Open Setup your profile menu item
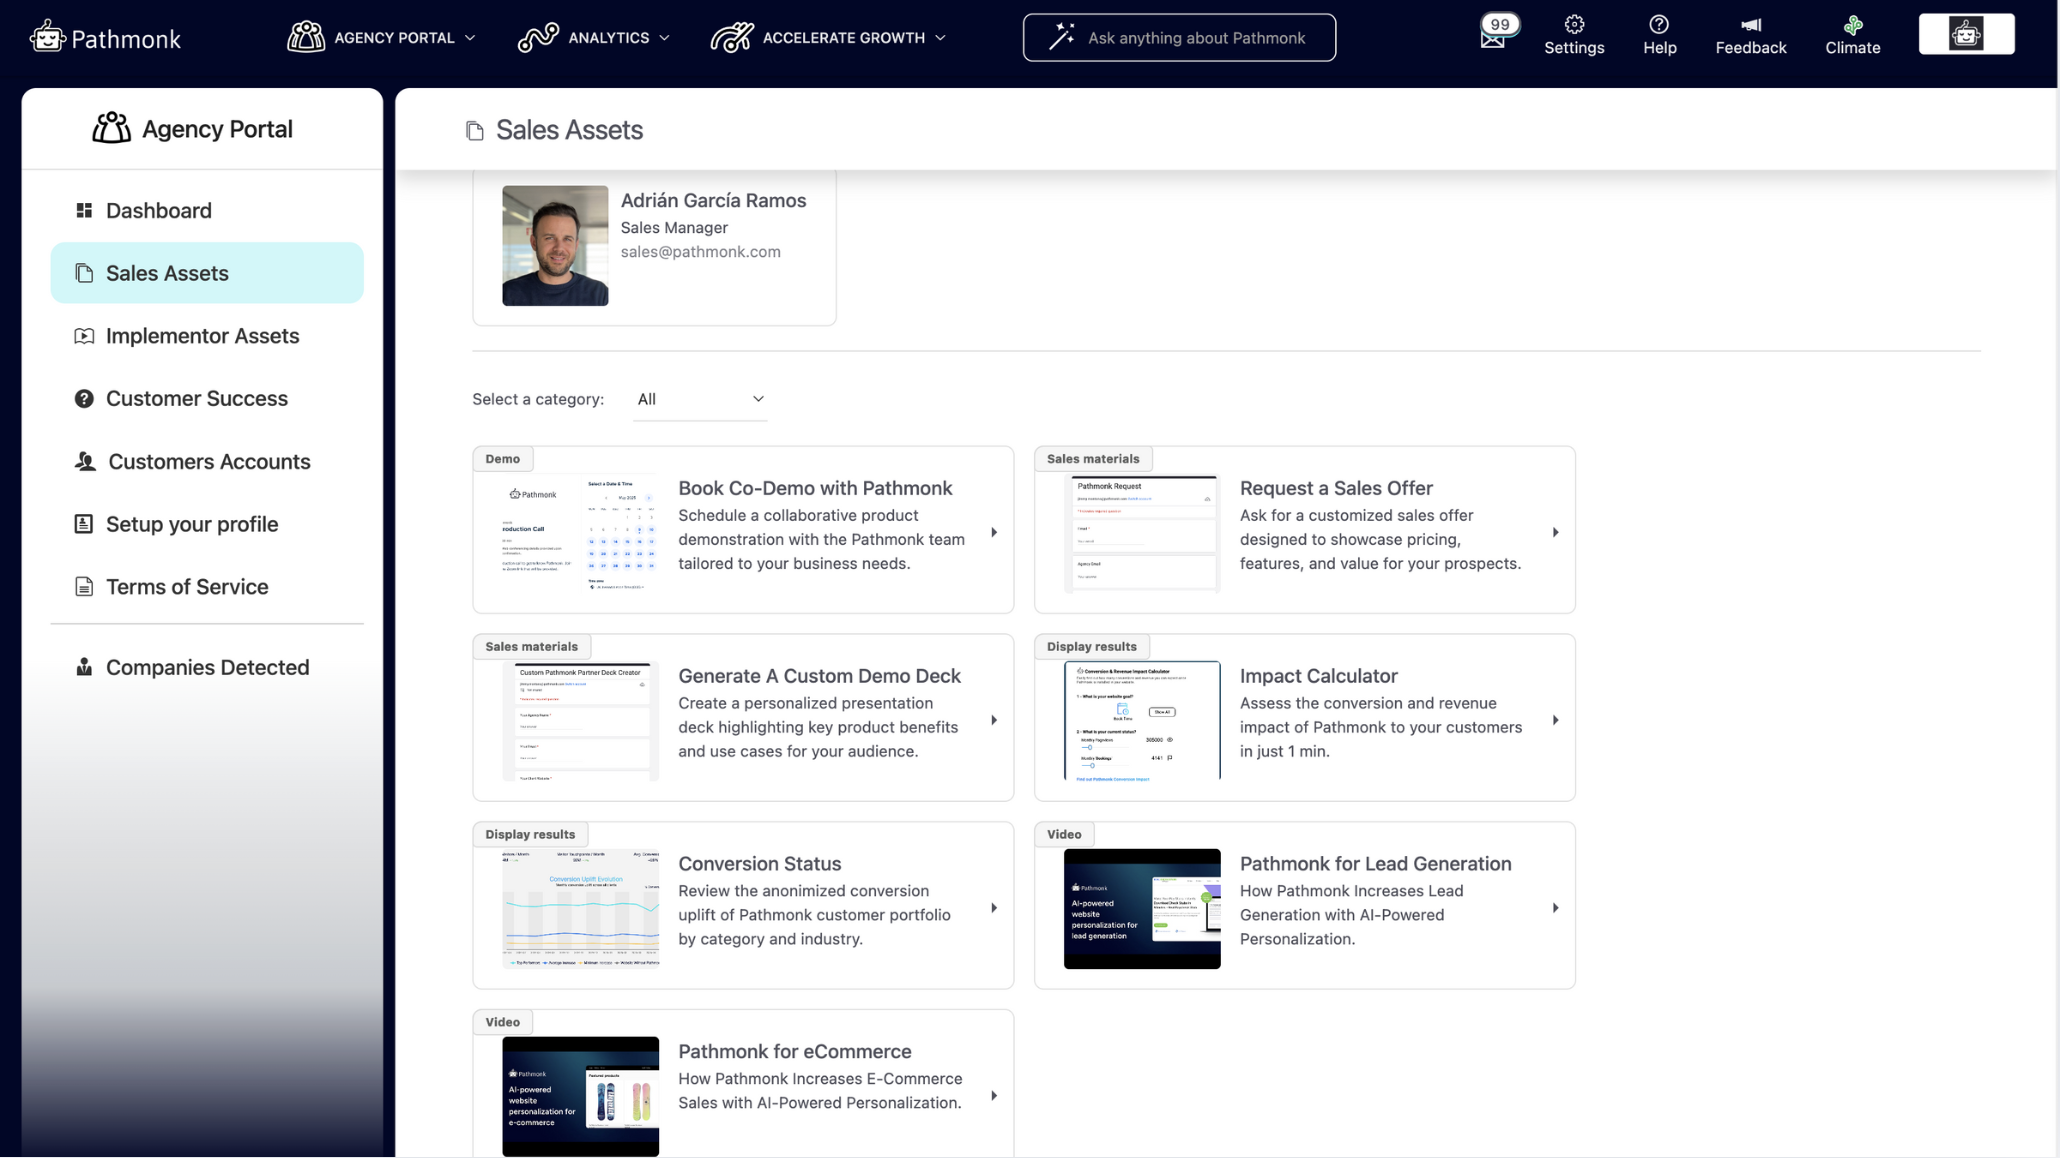 (x=191, y=524)
